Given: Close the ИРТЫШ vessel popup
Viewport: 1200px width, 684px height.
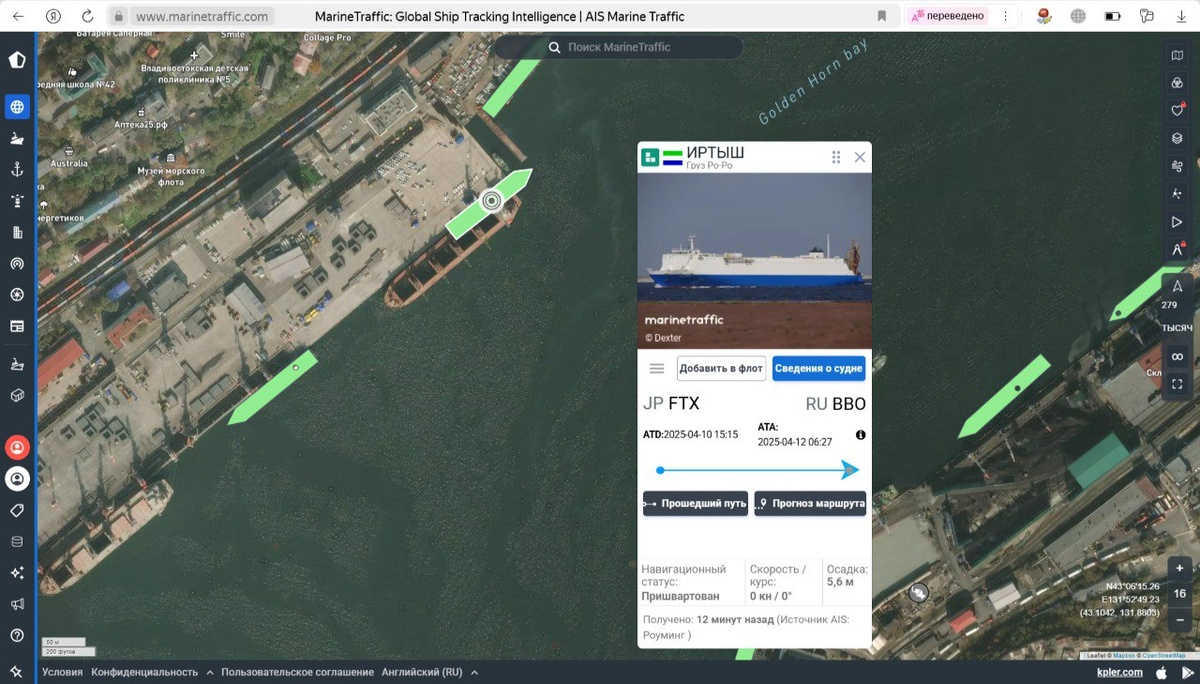Looking at the screenshot, I should 860,157.
